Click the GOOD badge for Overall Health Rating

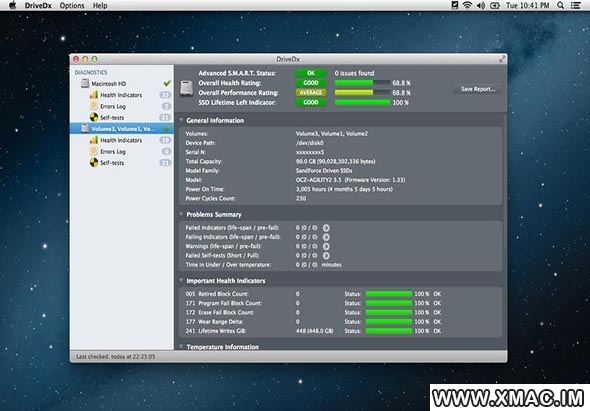point(311,83)
